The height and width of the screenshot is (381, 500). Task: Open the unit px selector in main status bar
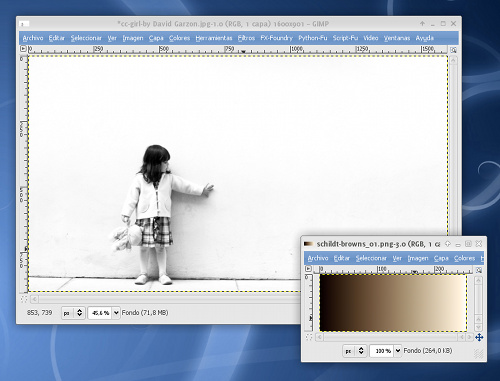tap(73, 313)
